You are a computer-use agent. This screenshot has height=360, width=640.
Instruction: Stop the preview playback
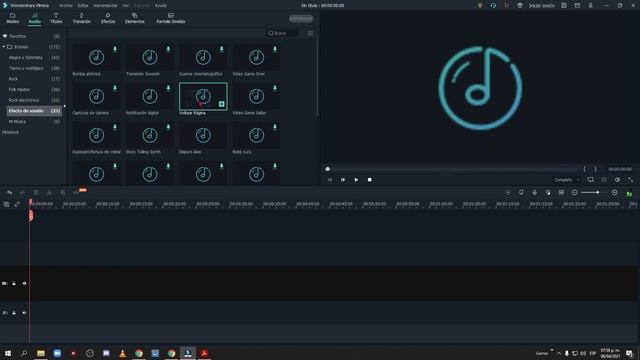point(369,180)
